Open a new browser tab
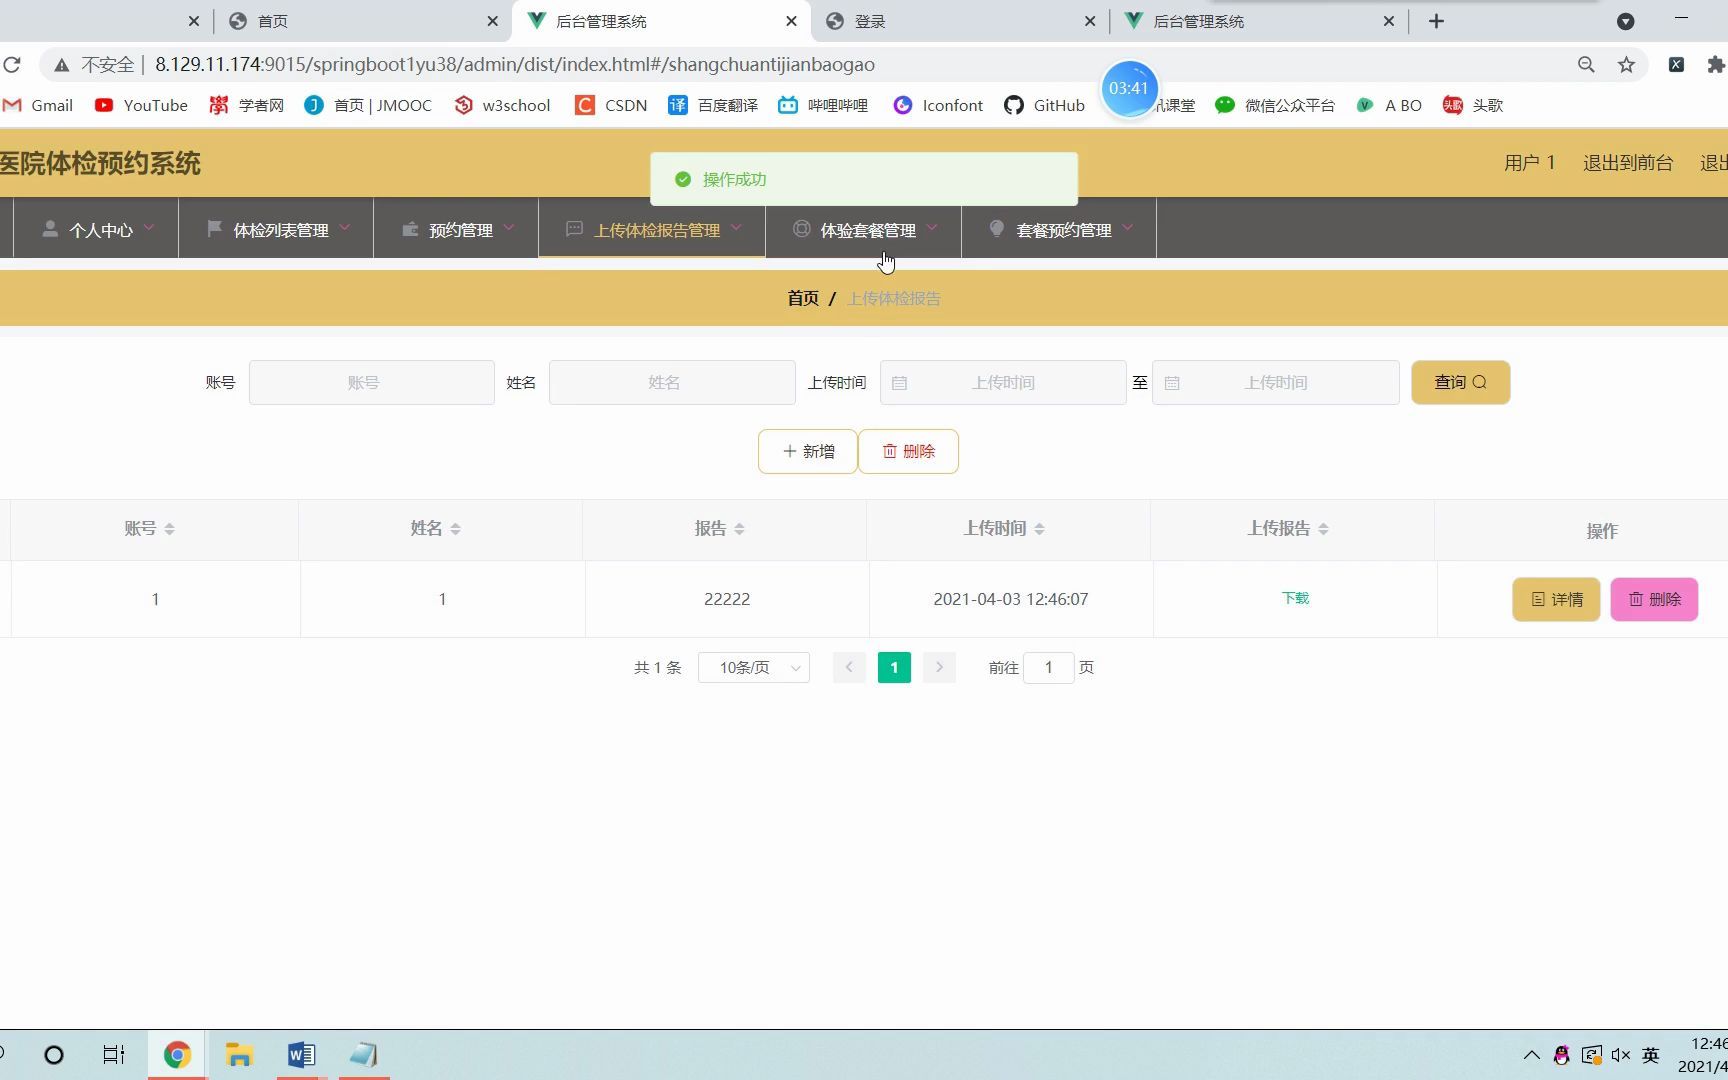Image resolution: width=1728 pixels, height=1080 pixels. coord(1437,21)
